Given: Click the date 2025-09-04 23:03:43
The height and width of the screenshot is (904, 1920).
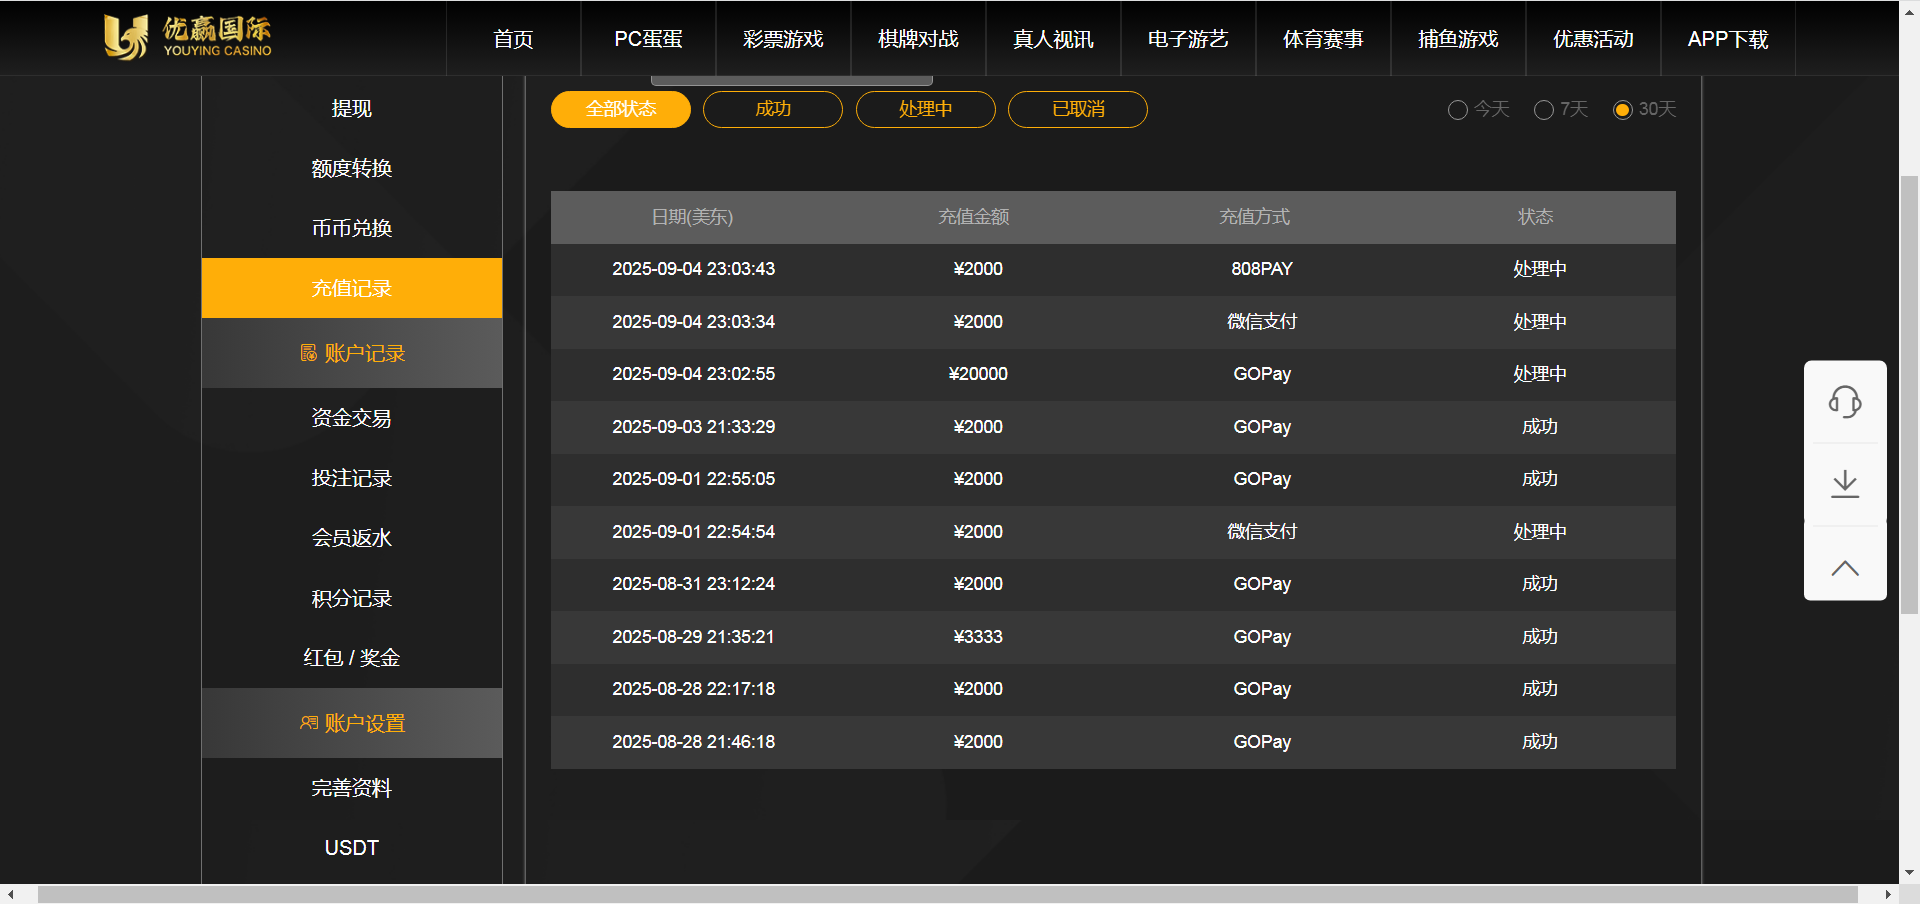Looking at the screenshot, I should 694,269.
